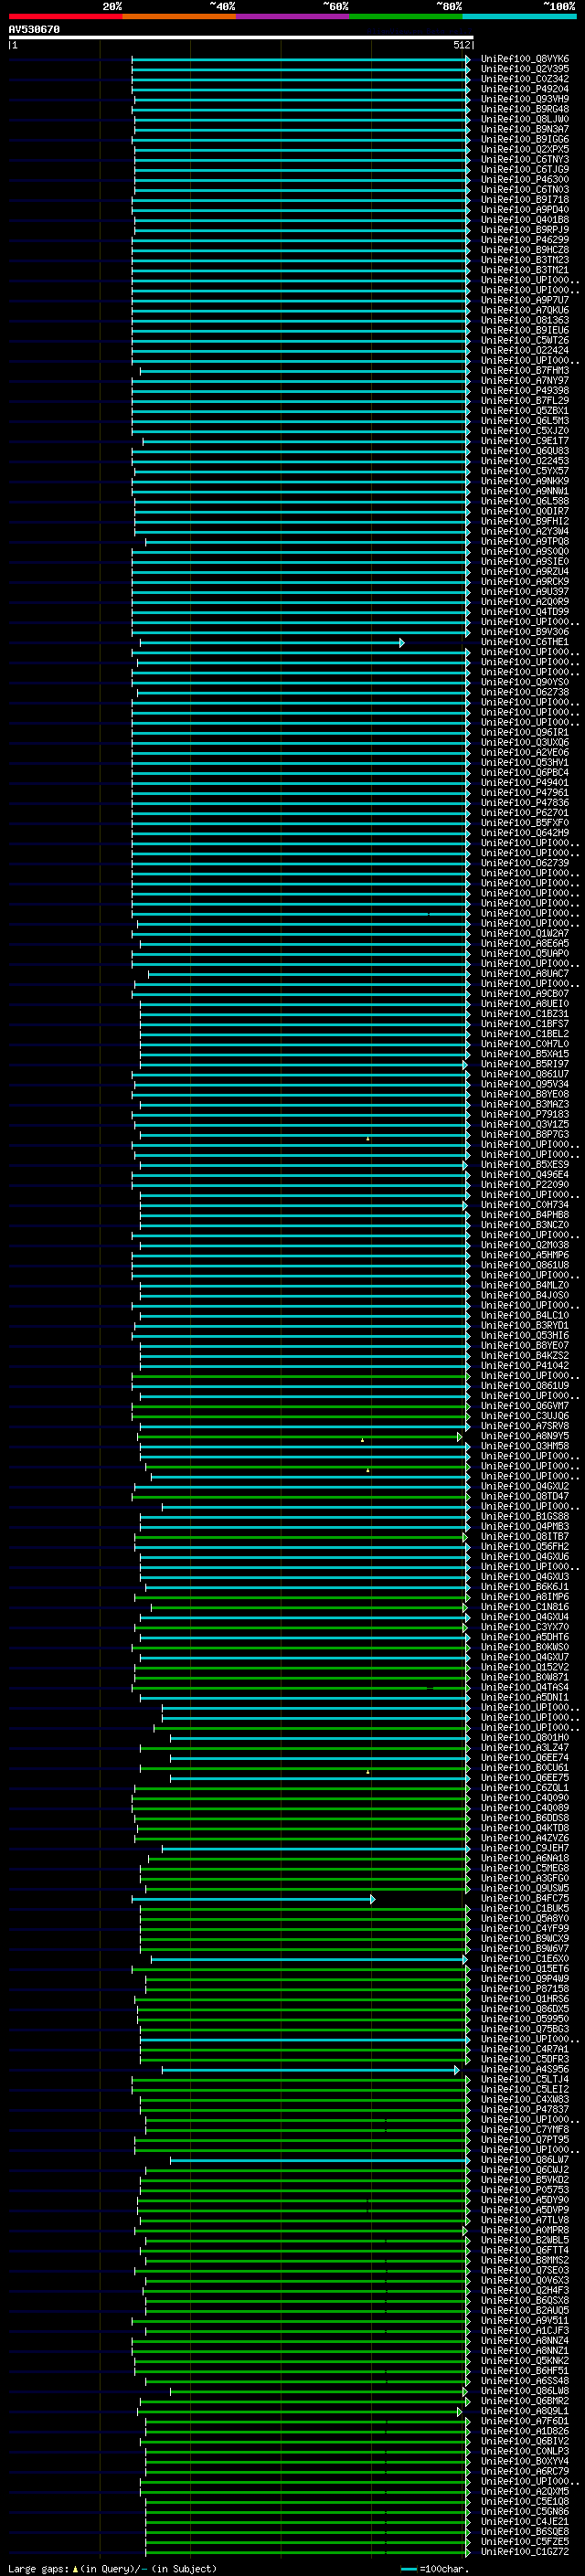Open hit UniRef100_Q93VH9
Screen dimensions: 585x2576
(x=525, y=99)
